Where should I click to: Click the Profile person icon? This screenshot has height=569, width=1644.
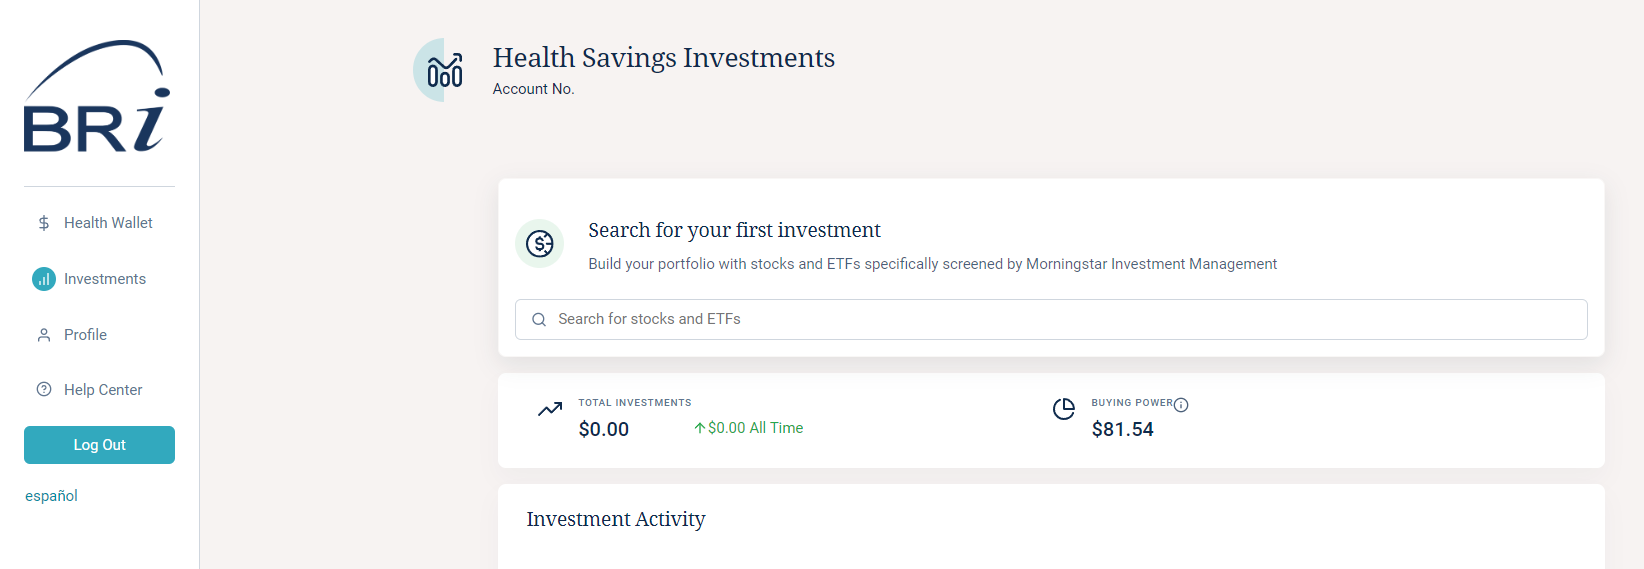44,335
